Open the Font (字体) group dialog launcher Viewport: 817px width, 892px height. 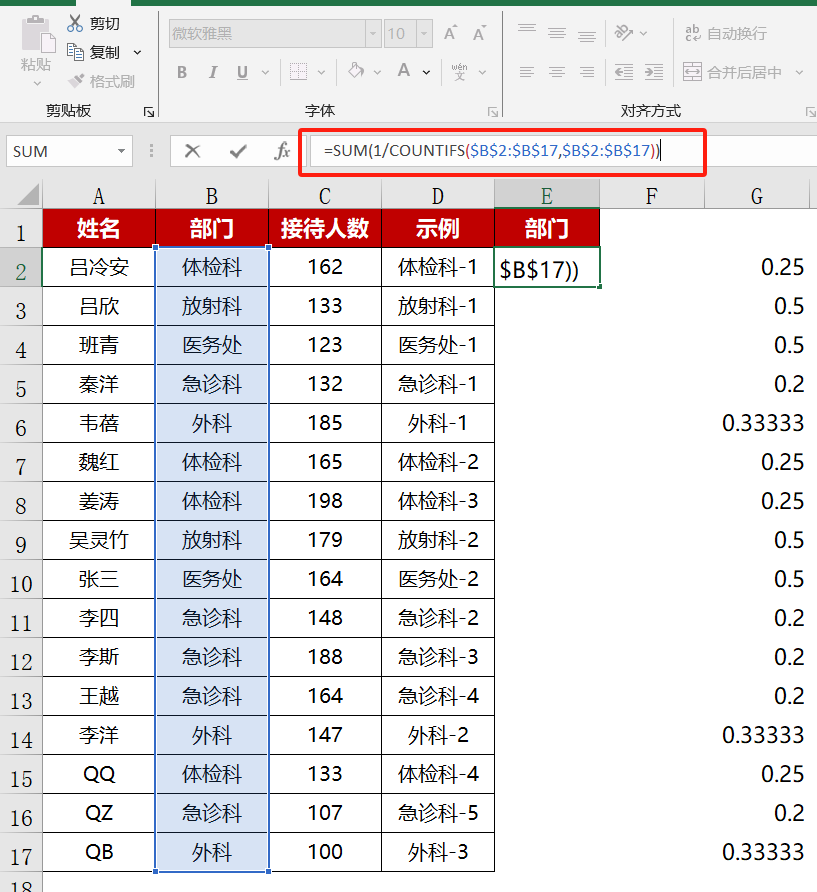[493, 112]
